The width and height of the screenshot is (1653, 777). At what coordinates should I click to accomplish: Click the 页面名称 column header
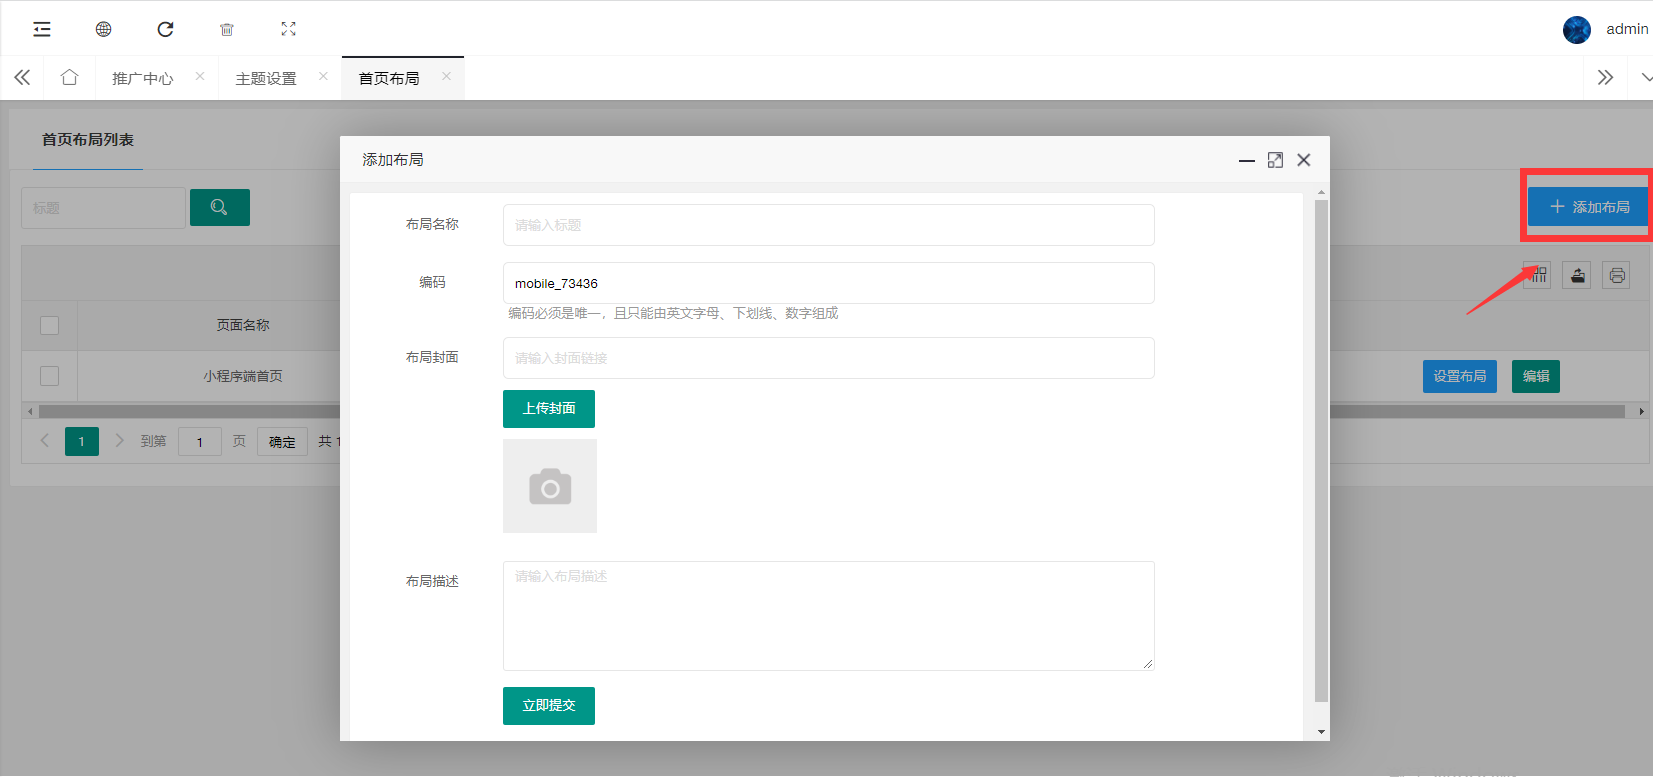(243, 325)
